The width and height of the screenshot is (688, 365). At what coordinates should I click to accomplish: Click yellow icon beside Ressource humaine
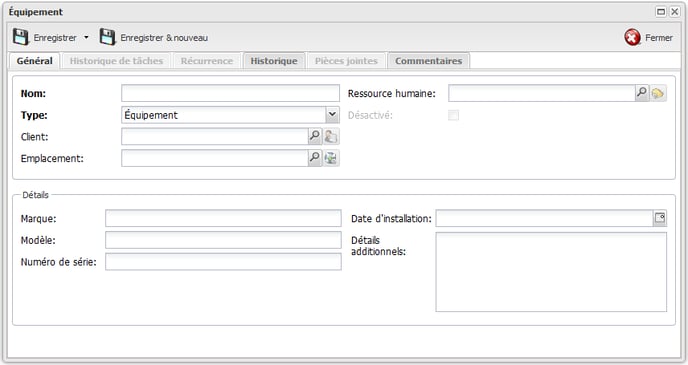point(658,93)
